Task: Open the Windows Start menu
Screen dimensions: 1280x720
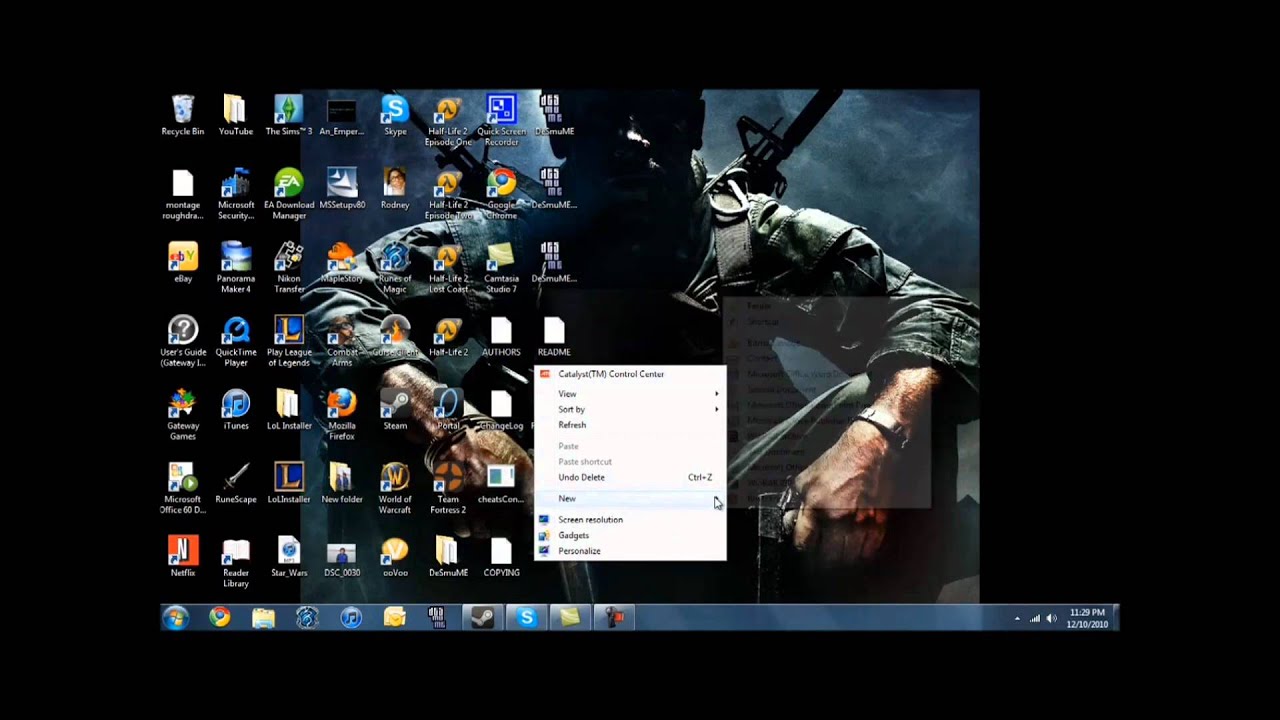Action: 176,619
